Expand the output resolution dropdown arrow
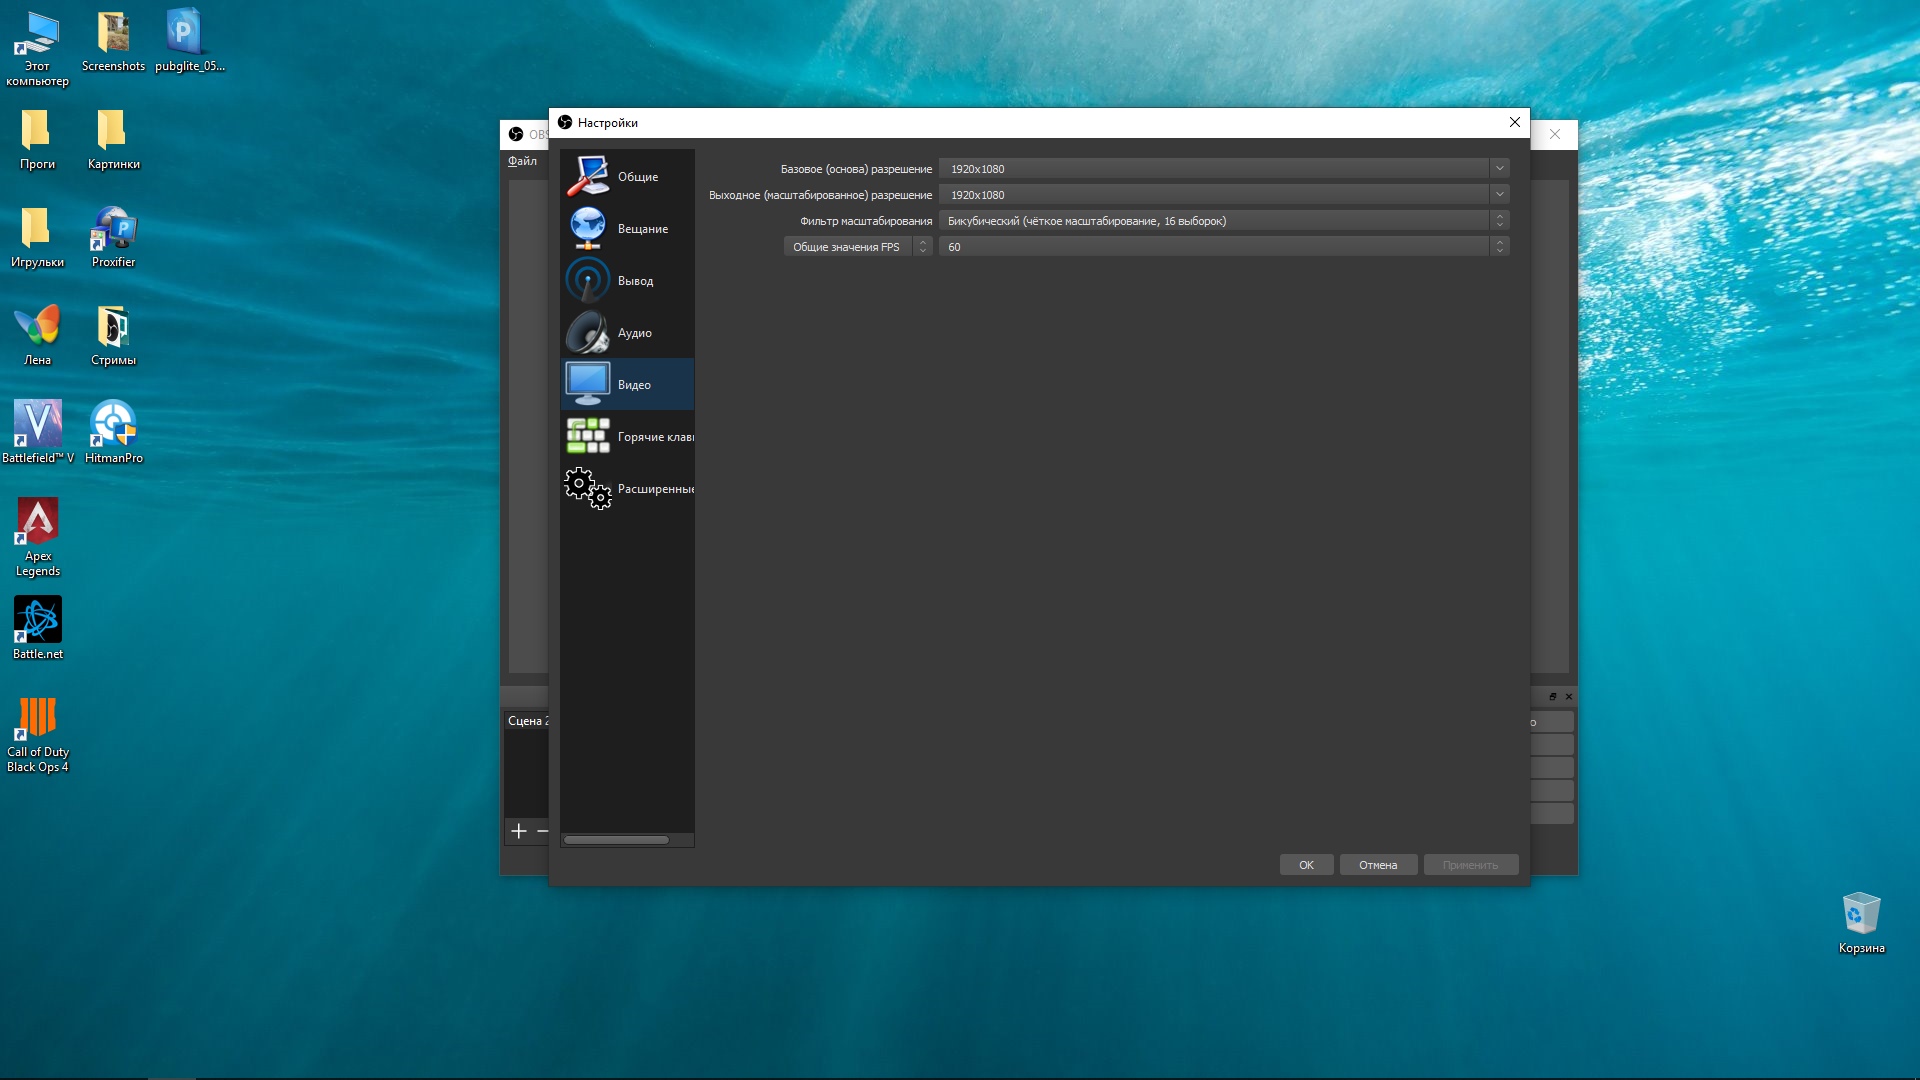This screenshot has height=1080, width=1920. (x=1499, y=195)
